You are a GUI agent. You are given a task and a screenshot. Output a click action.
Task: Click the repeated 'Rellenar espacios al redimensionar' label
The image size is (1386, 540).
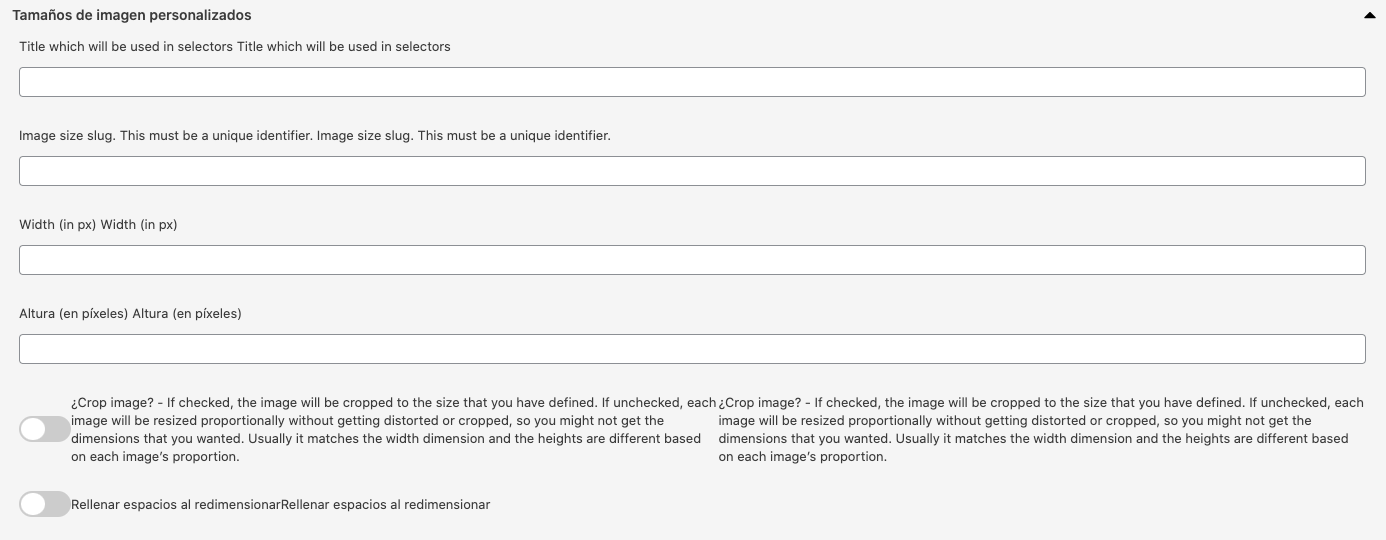(x=386, y=505)
